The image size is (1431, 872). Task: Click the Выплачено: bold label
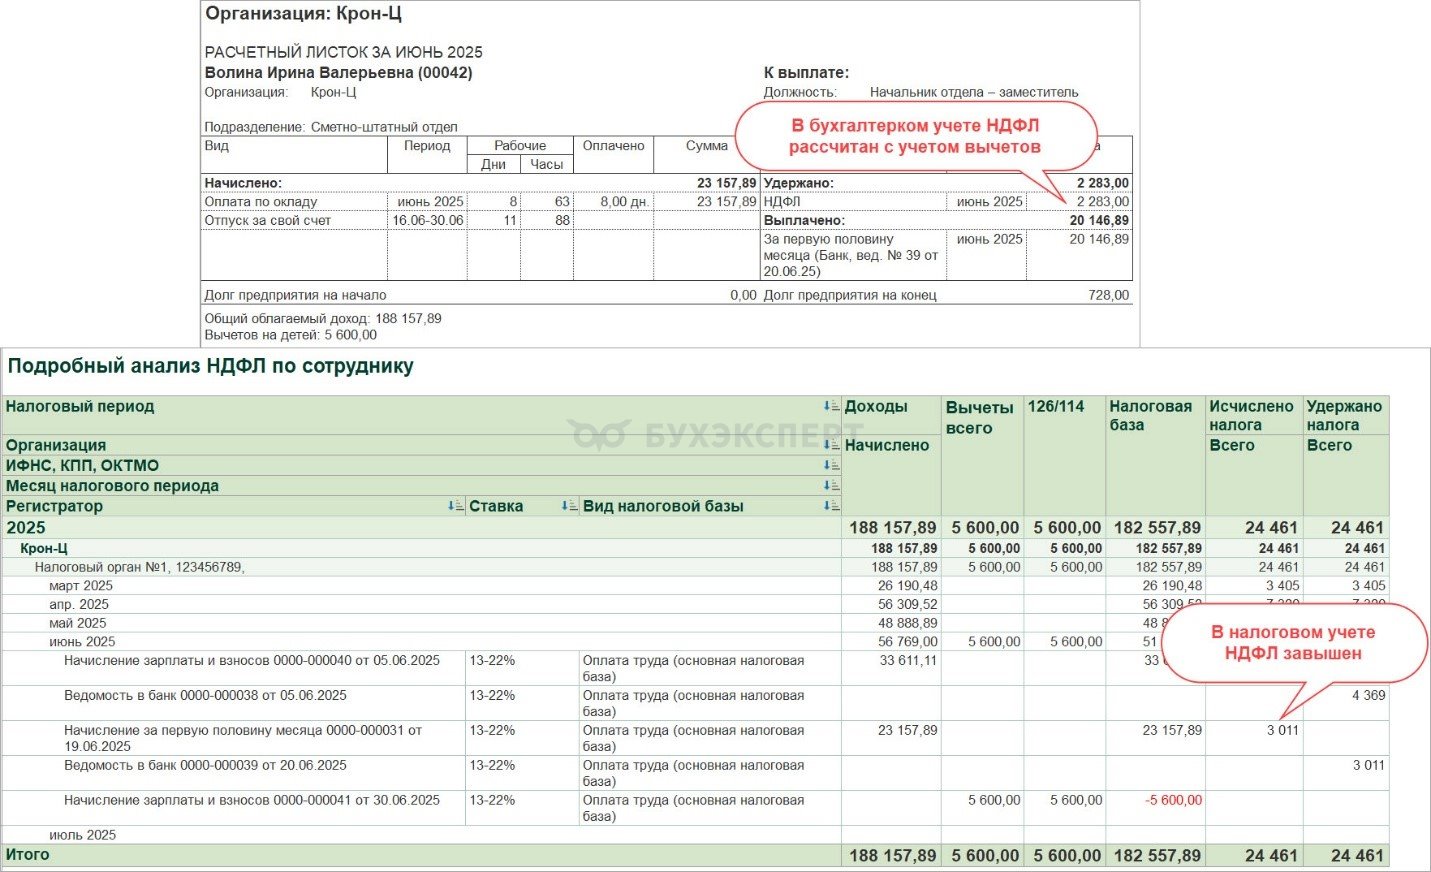tap(804, 220)
